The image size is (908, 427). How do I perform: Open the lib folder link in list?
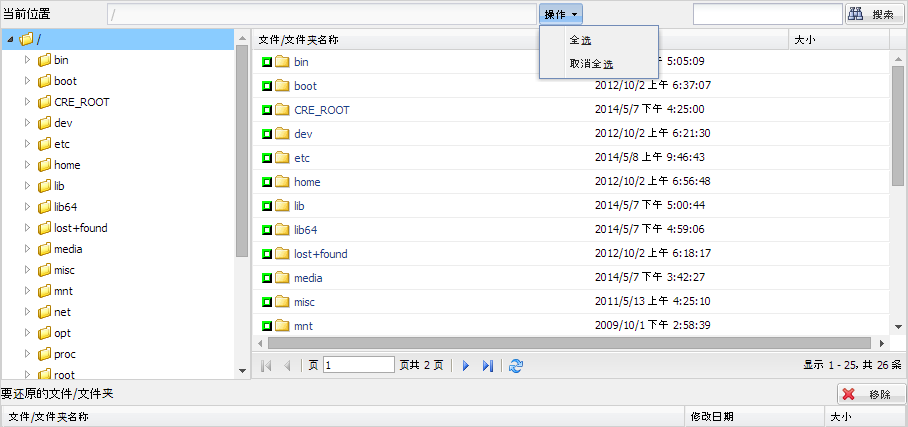[299, 206]
